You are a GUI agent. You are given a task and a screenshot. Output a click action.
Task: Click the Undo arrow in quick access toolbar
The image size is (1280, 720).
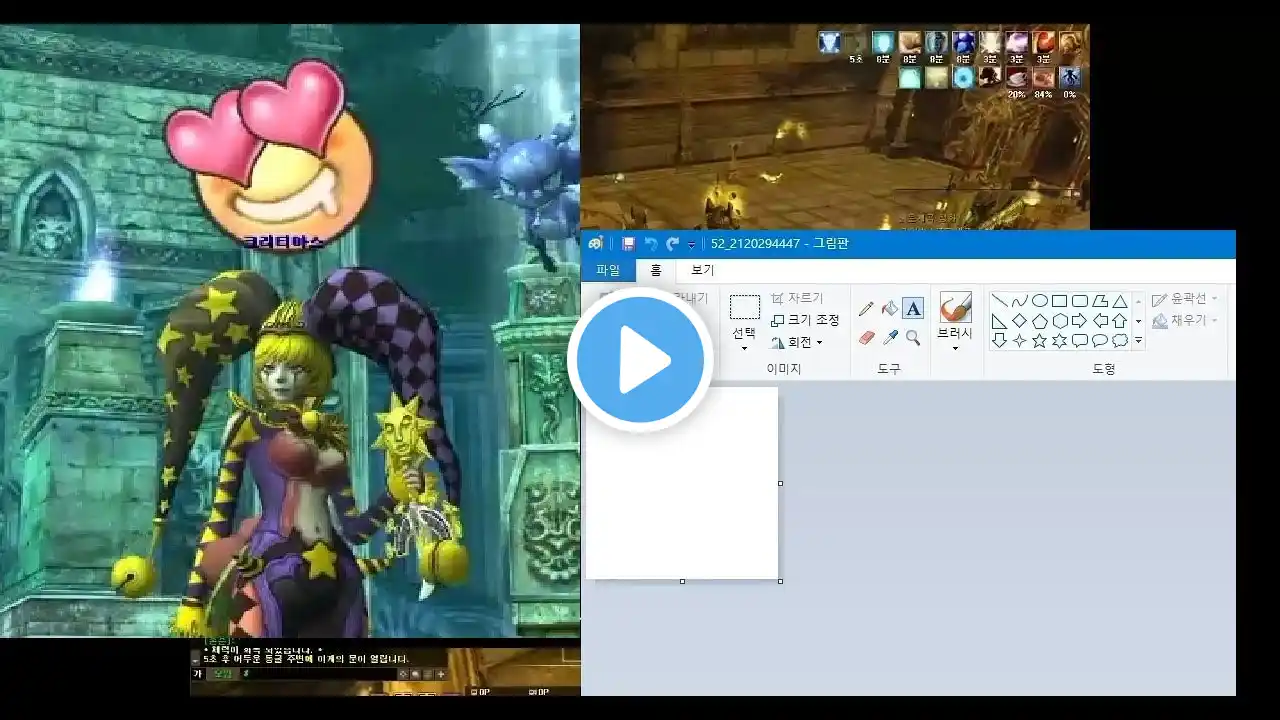click(651, 243)
